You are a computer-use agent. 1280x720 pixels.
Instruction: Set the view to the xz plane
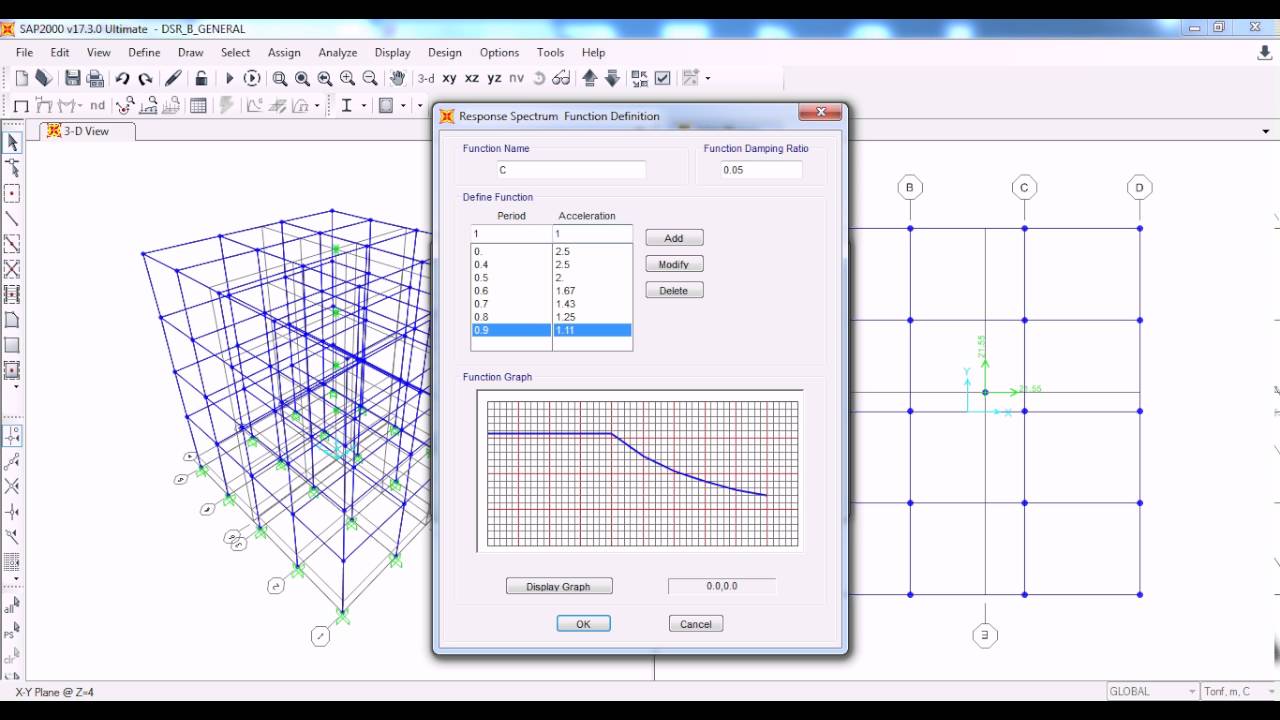tap(472, 78)
